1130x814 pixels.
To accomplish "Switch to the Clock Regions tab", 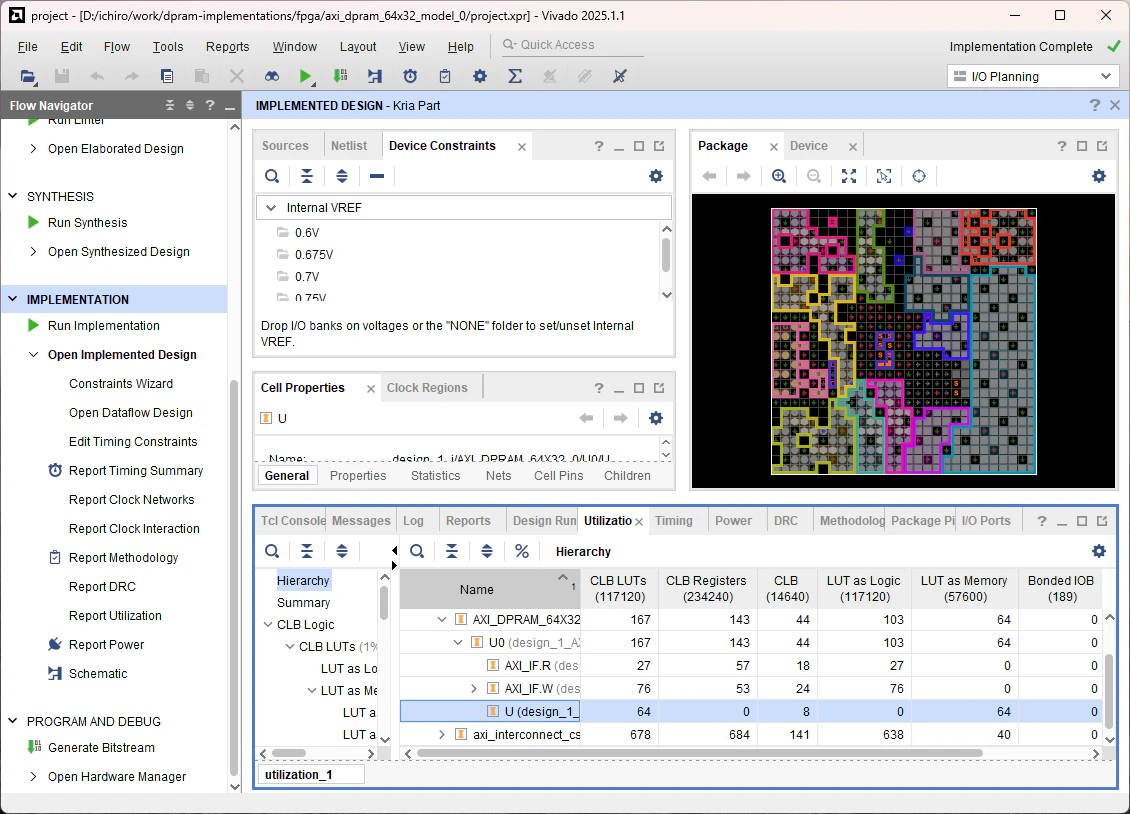I will tap(427, 388).
